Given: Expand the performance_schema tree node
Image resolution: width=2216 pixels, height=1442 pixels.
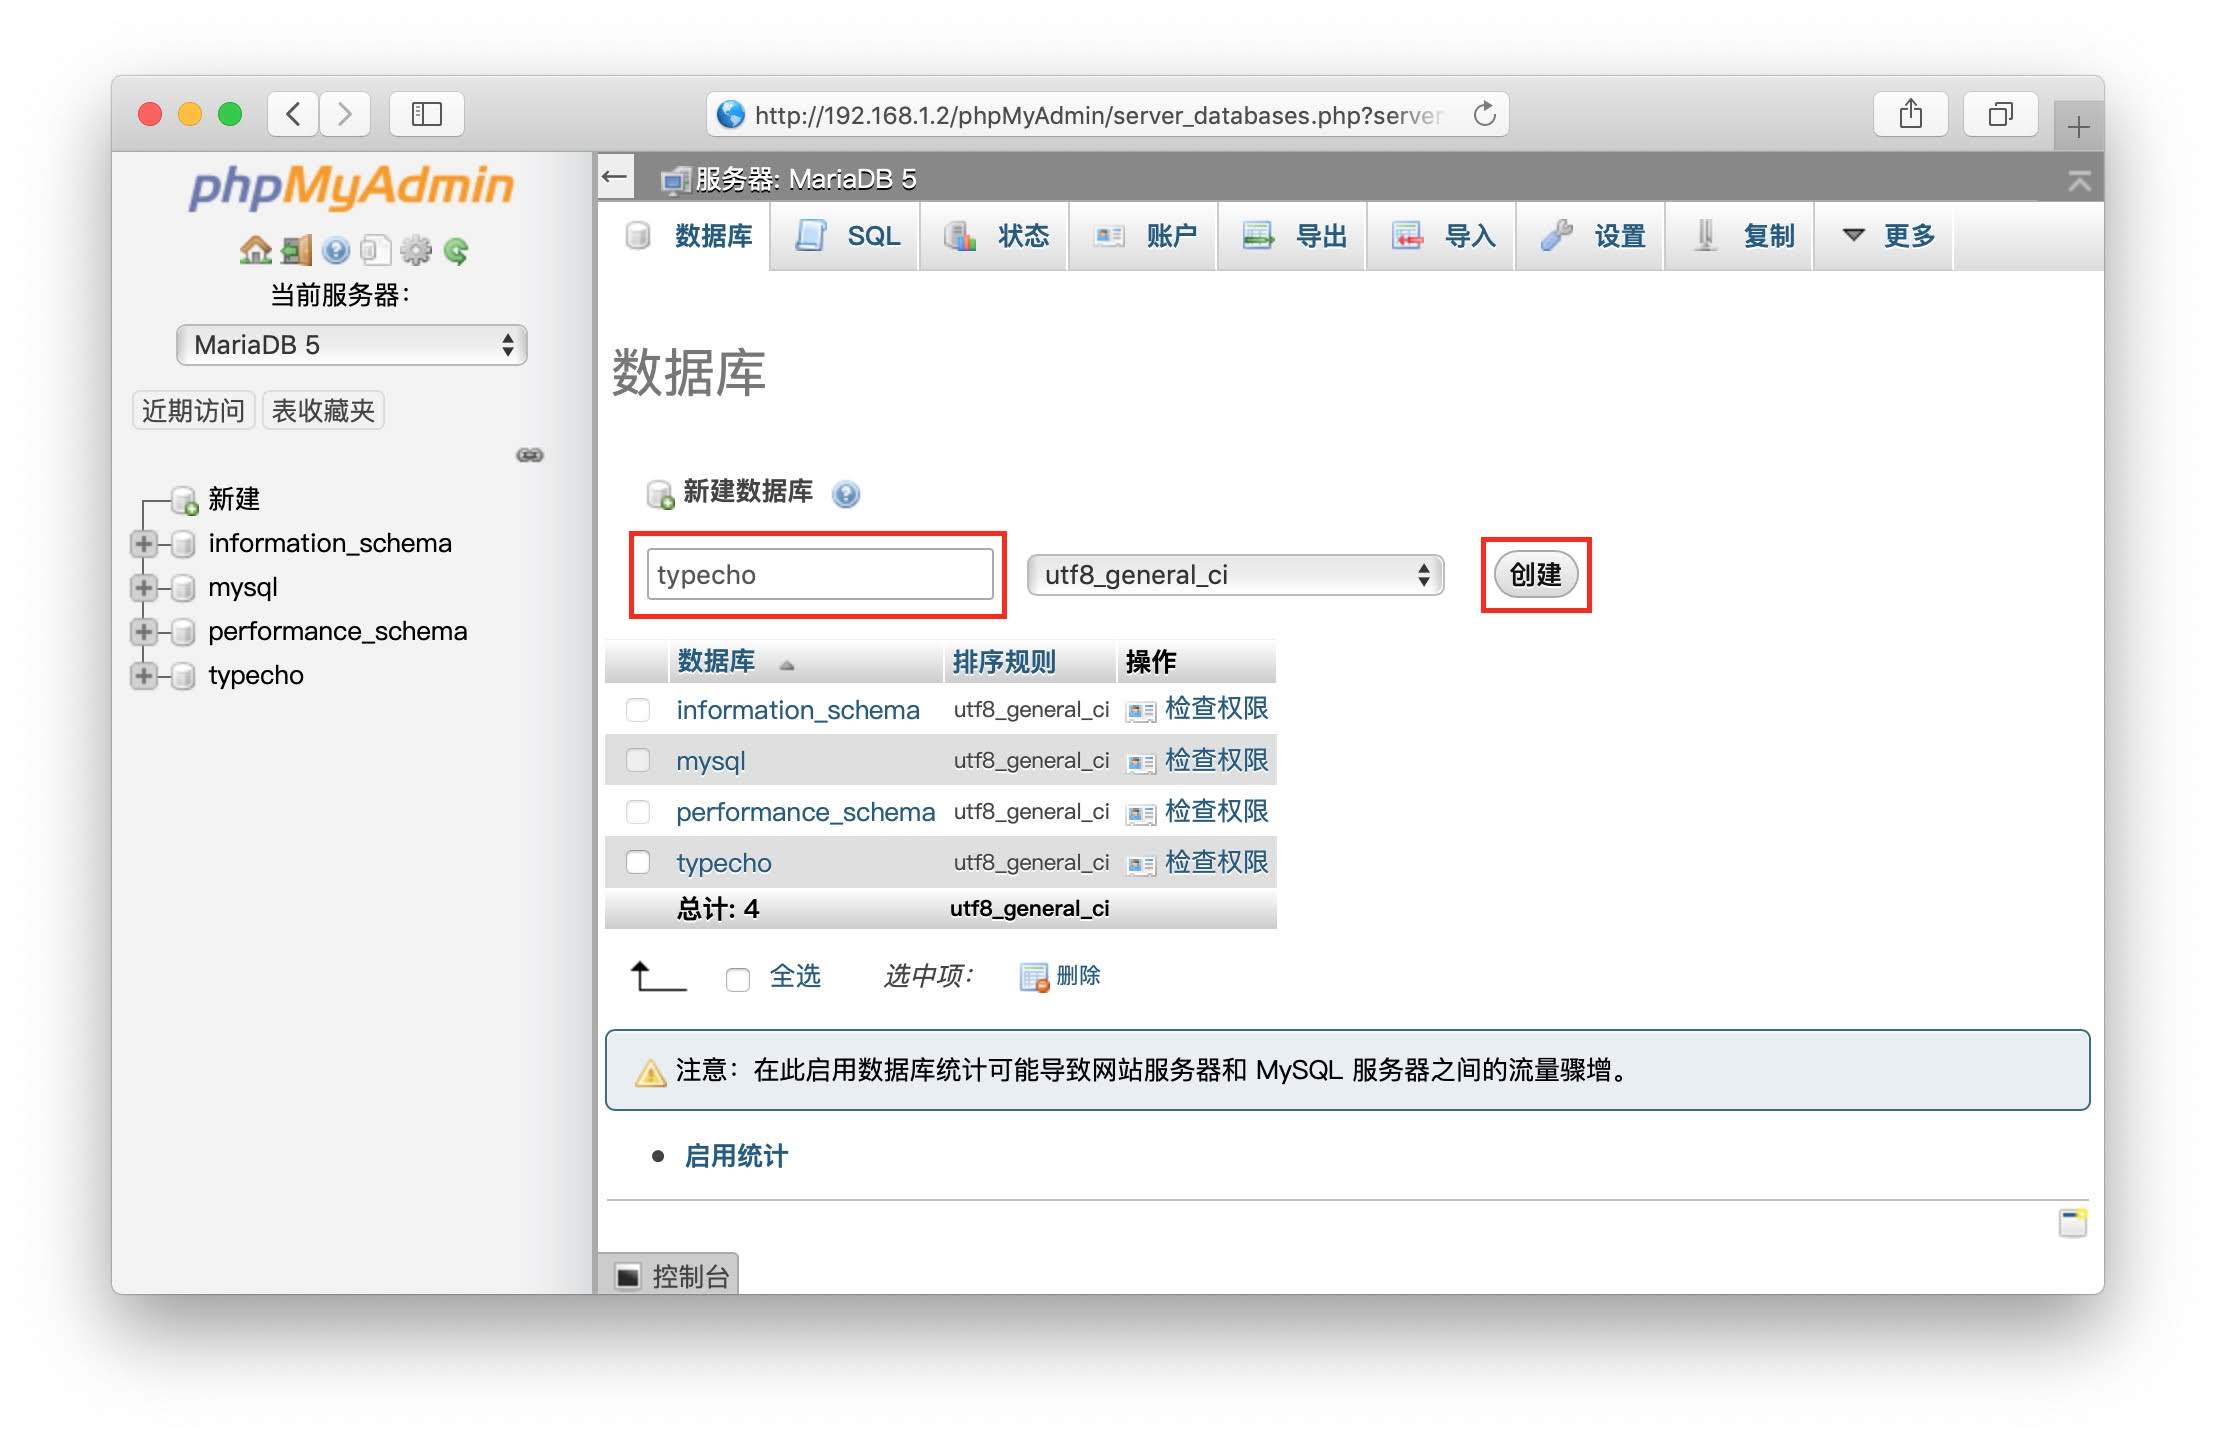Looking at the screenshot, I should click(143, 632).
